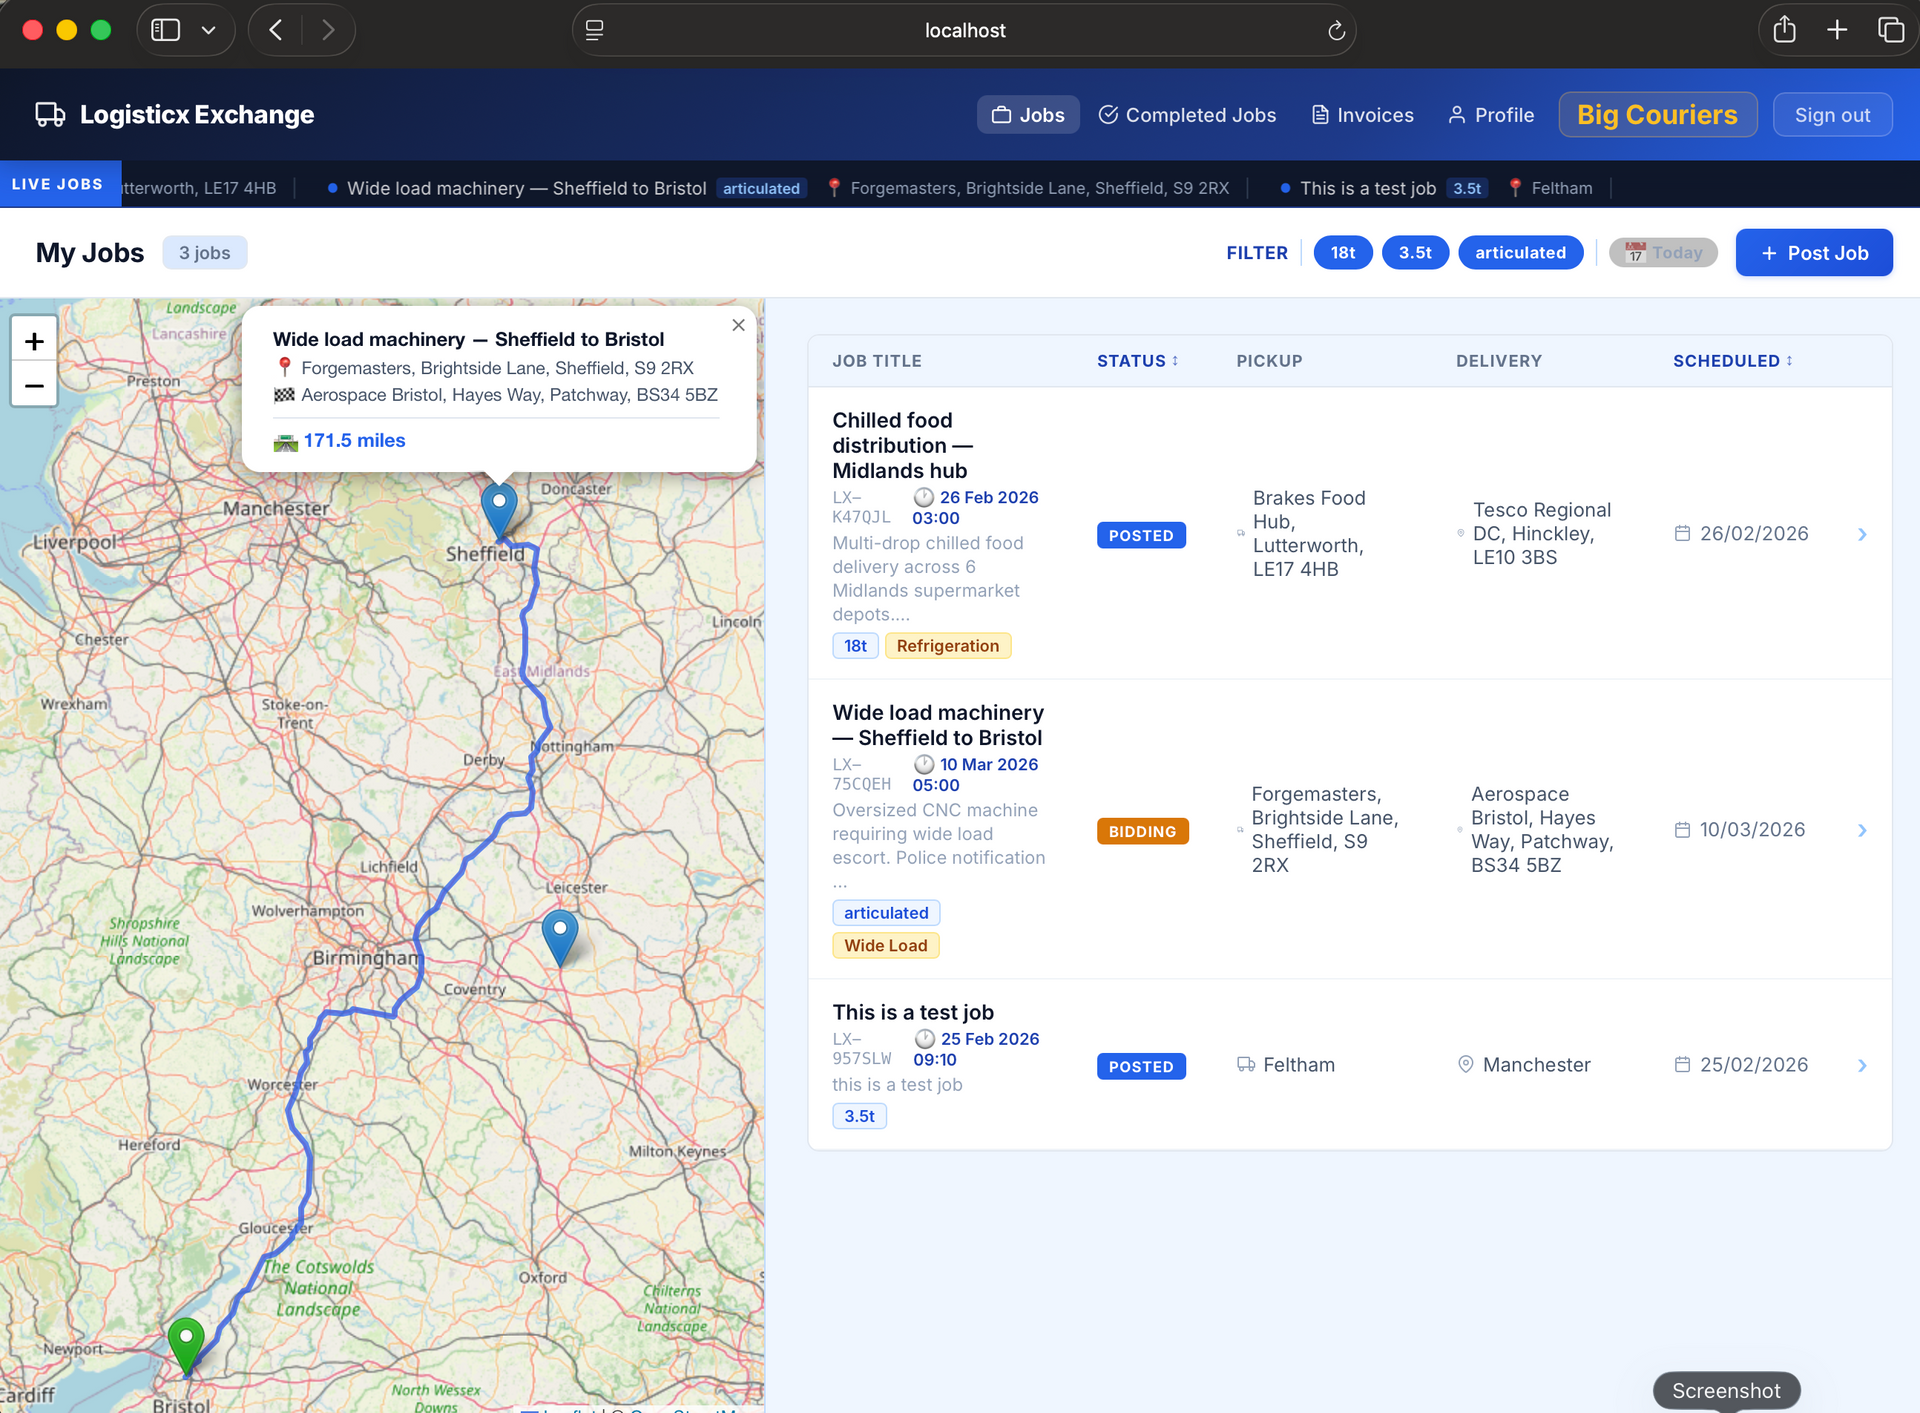The image size is (1920, 1413).
Task: Toggle the 3.5t vehicle filter
Action: (1414, 253)
